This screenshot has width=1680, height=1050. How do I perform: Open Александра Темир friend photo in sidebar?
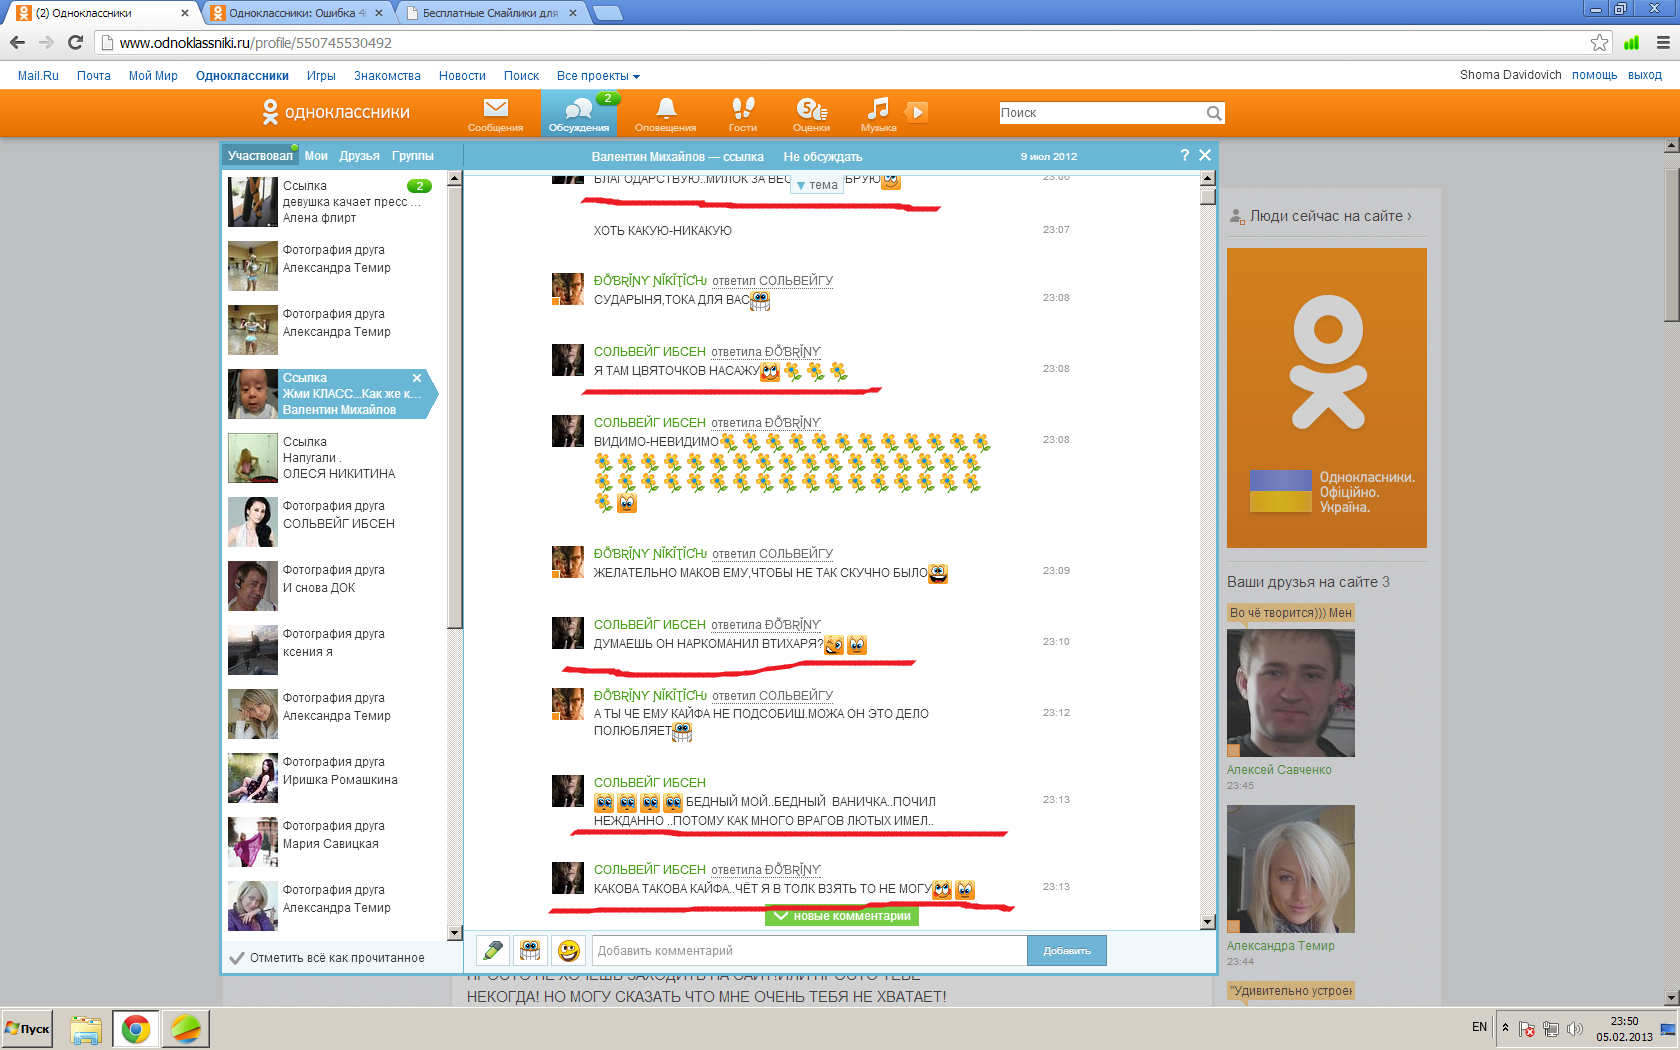(1290, 869)
